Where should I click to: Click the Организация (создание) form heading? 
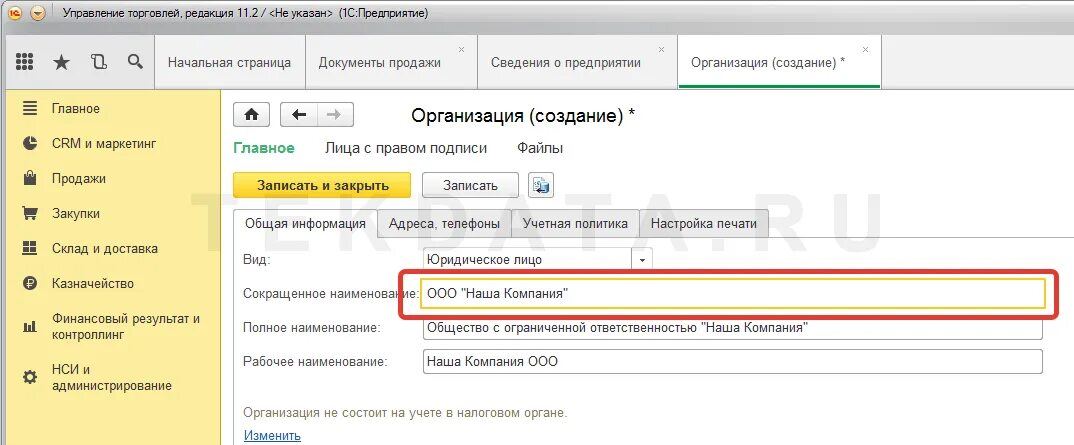coord(523,115)
